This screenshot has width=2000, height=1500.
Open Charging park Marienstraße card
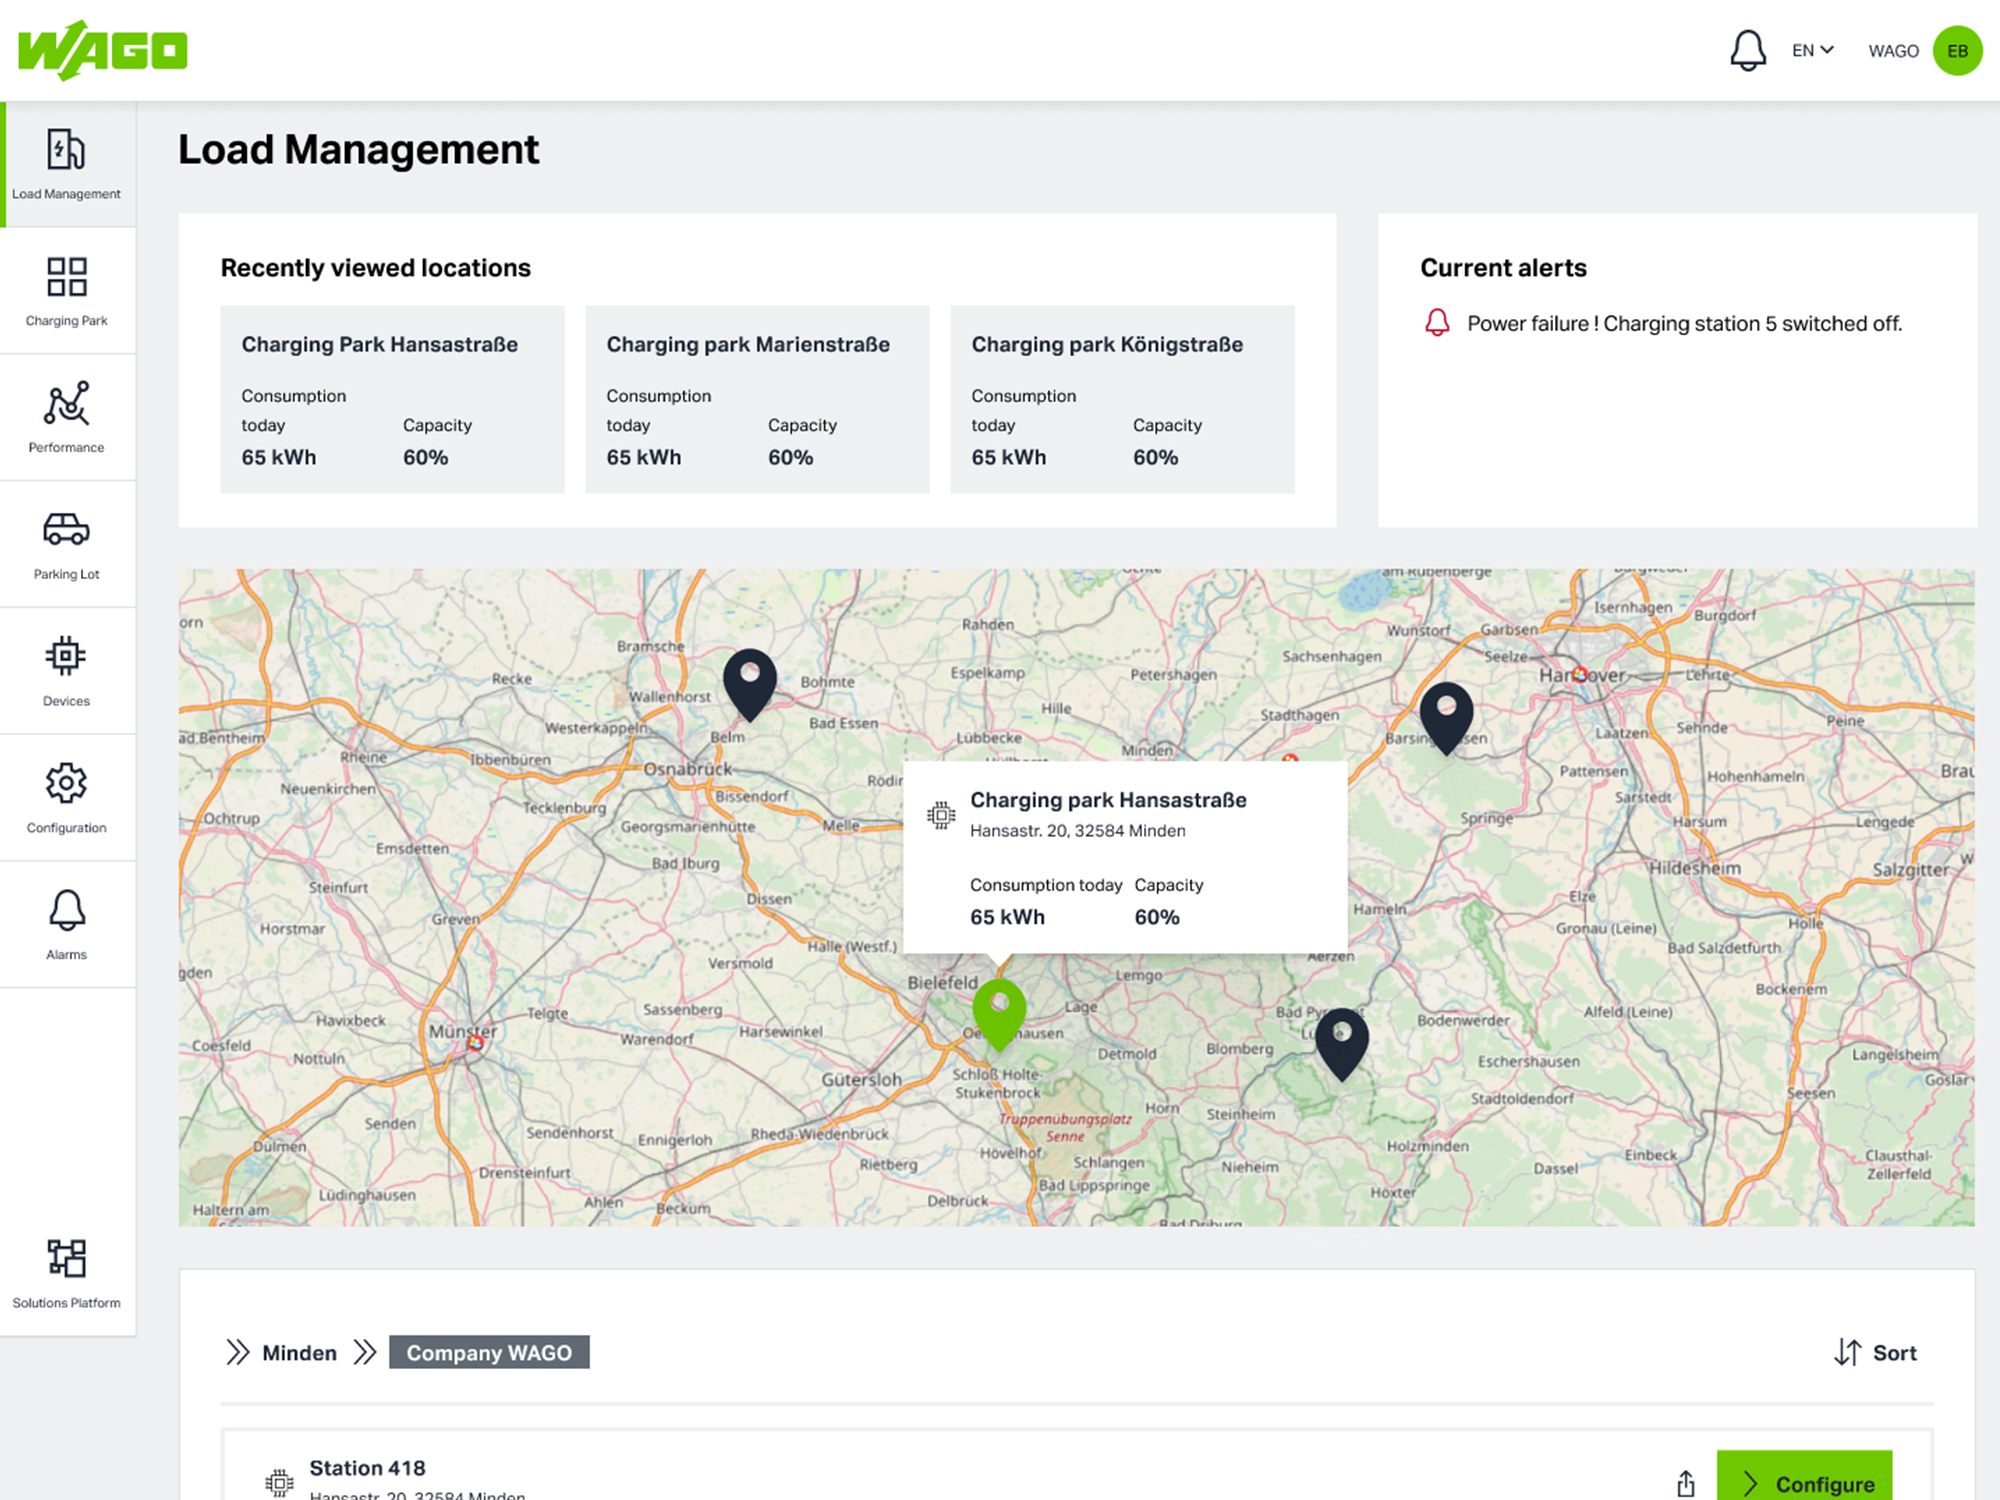tap(757, 399)
